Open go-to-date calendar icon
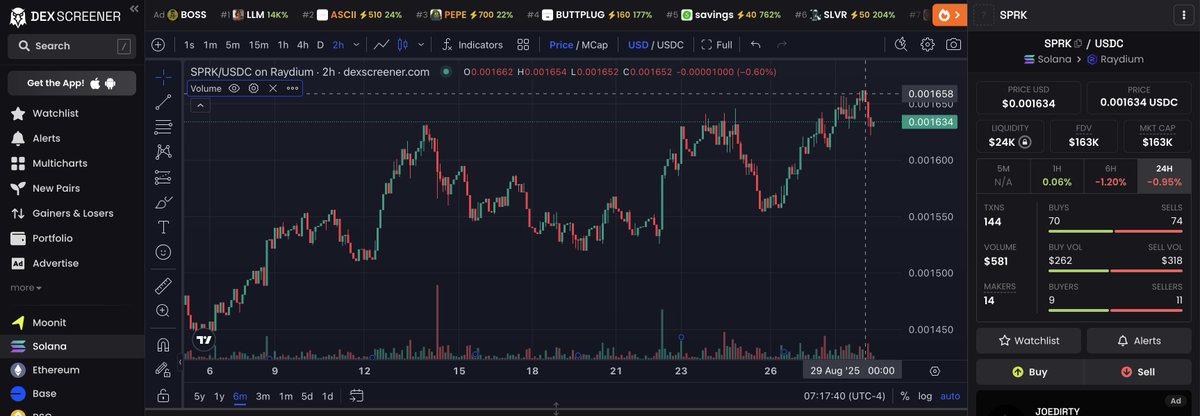Viewport: 1200px width, 416px height. point(357,396)
